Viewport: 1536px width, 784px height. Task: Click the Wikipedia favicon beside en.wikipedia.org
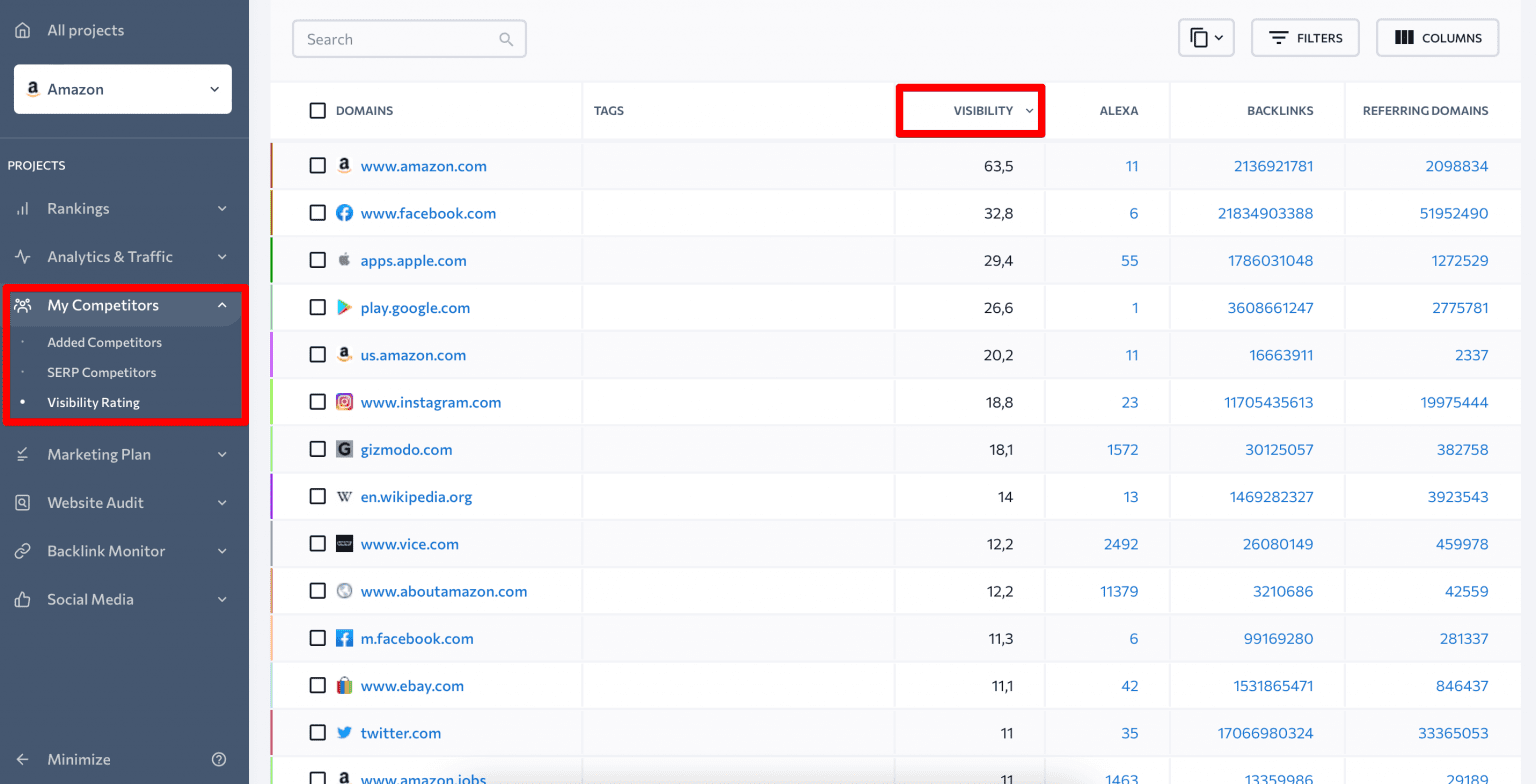[x=344, y=497]
